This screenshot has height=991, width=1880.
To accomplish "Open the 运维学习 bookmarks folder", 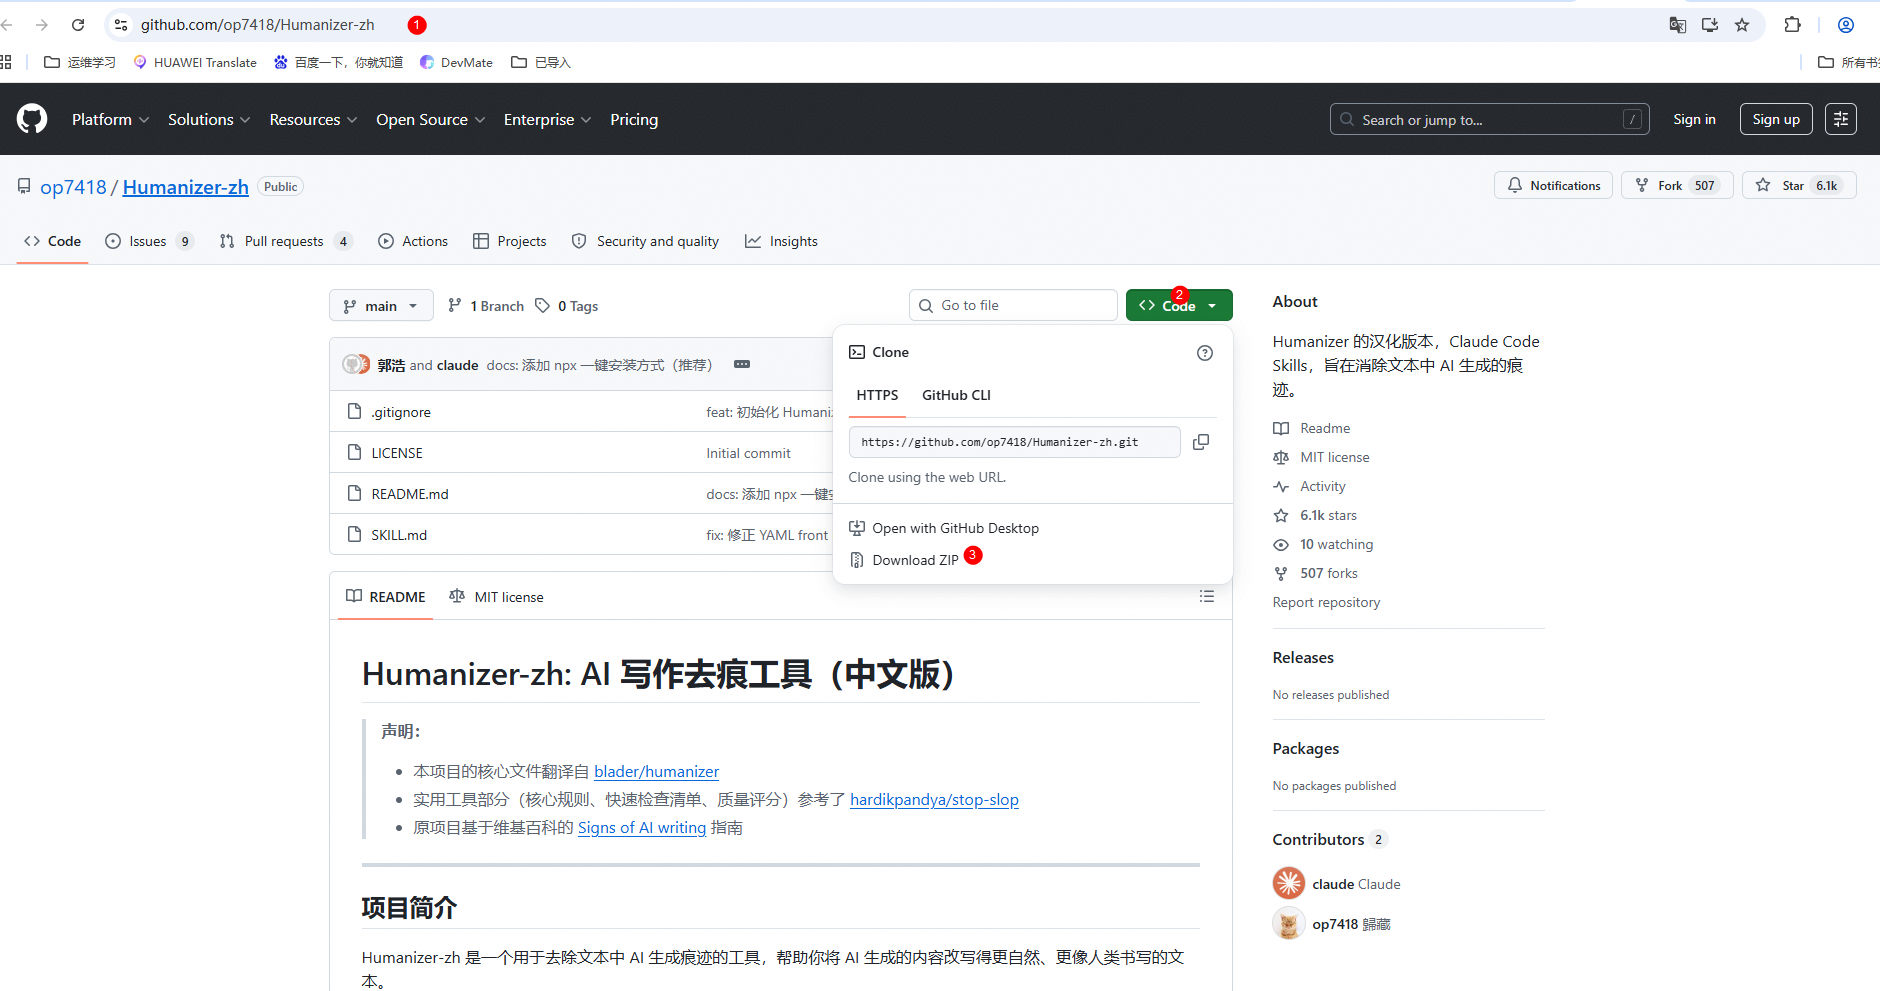I will [80, 62].
